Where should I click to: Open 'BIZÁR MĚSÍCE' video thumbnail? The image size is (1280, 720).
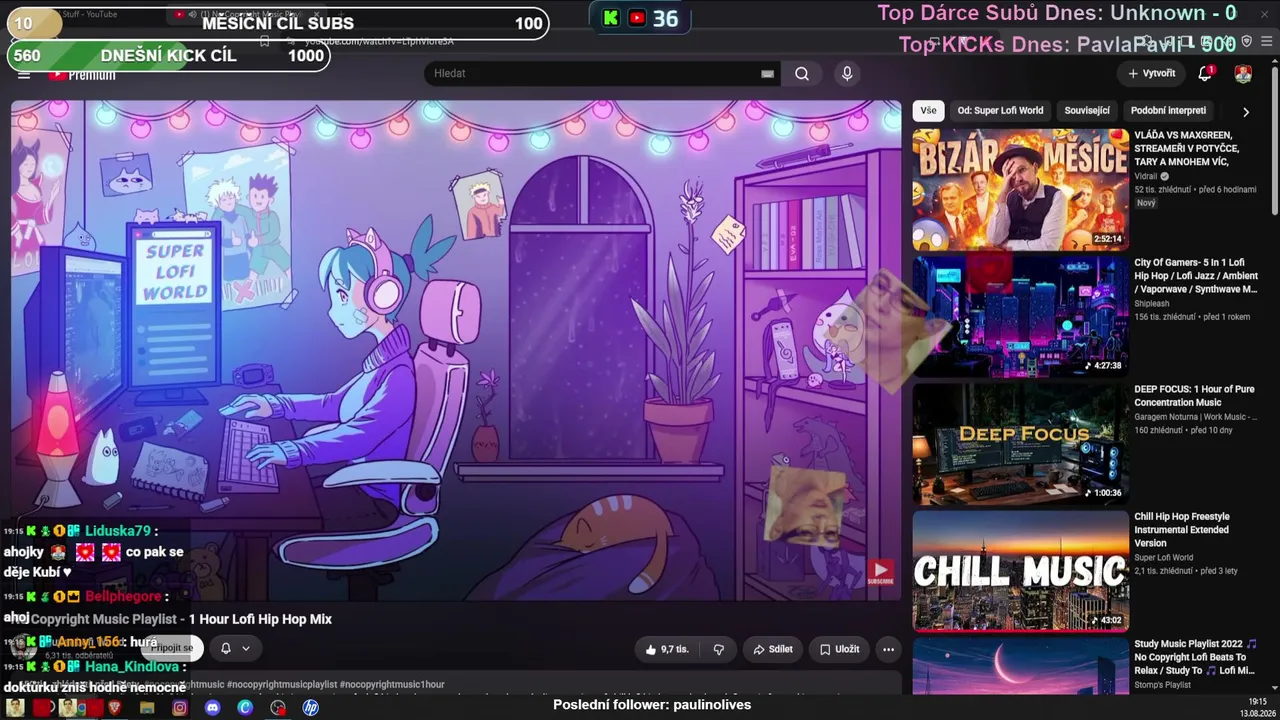point(1020,190)
